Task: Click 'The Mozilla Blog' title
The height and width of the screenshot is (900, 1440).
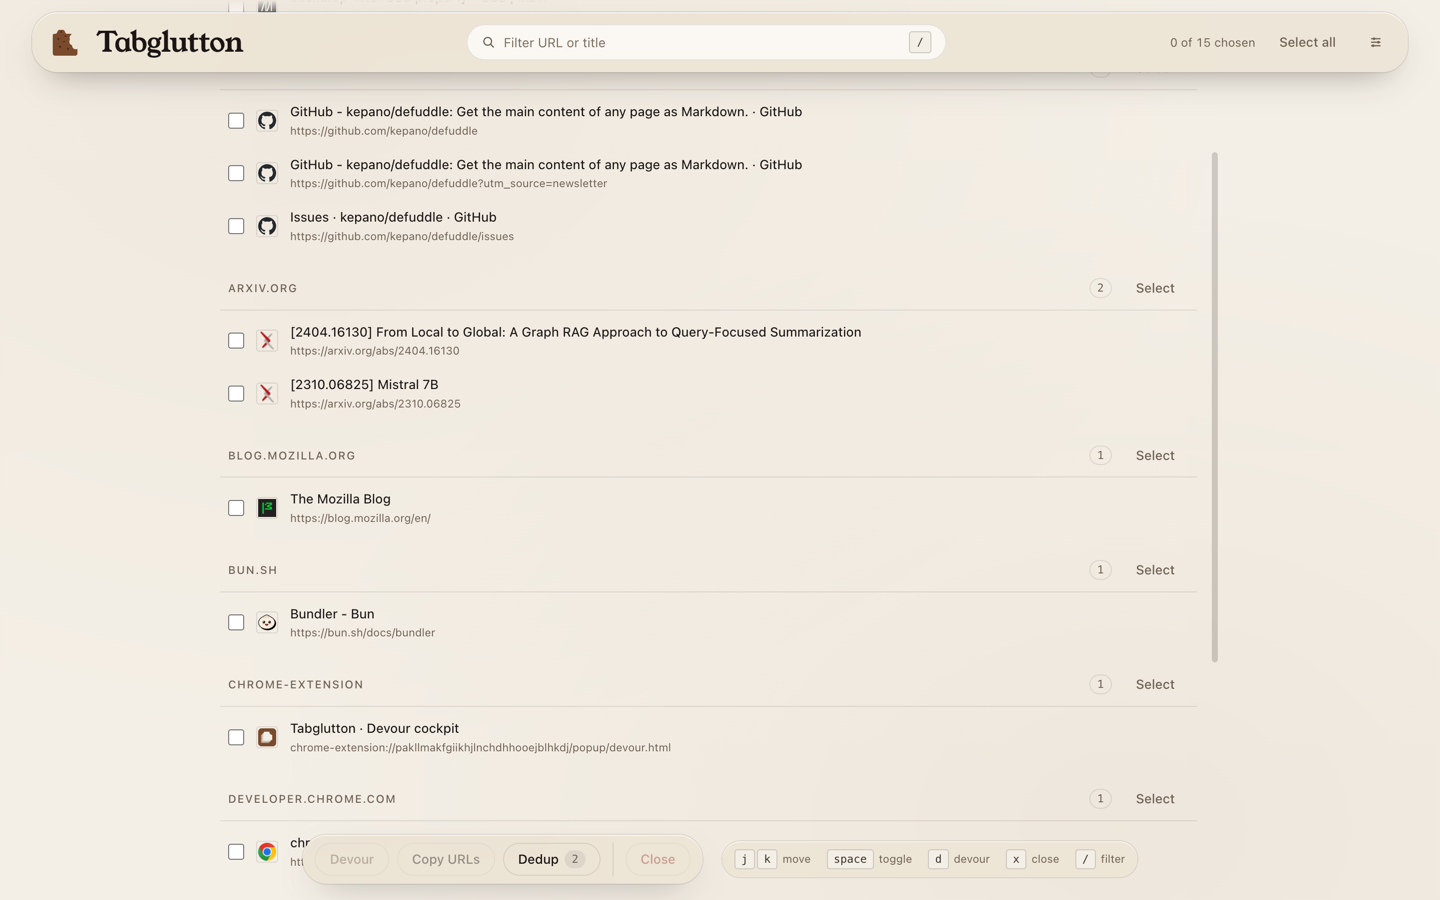Action: click(340, 499)
